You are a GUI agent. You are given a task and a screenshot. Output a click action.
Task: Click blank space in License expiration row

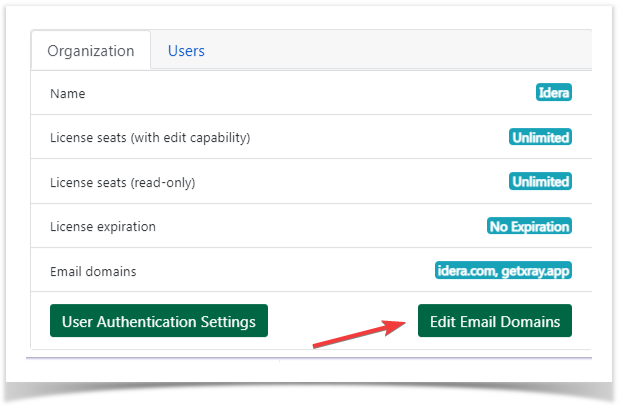click(x=319, y=226)
